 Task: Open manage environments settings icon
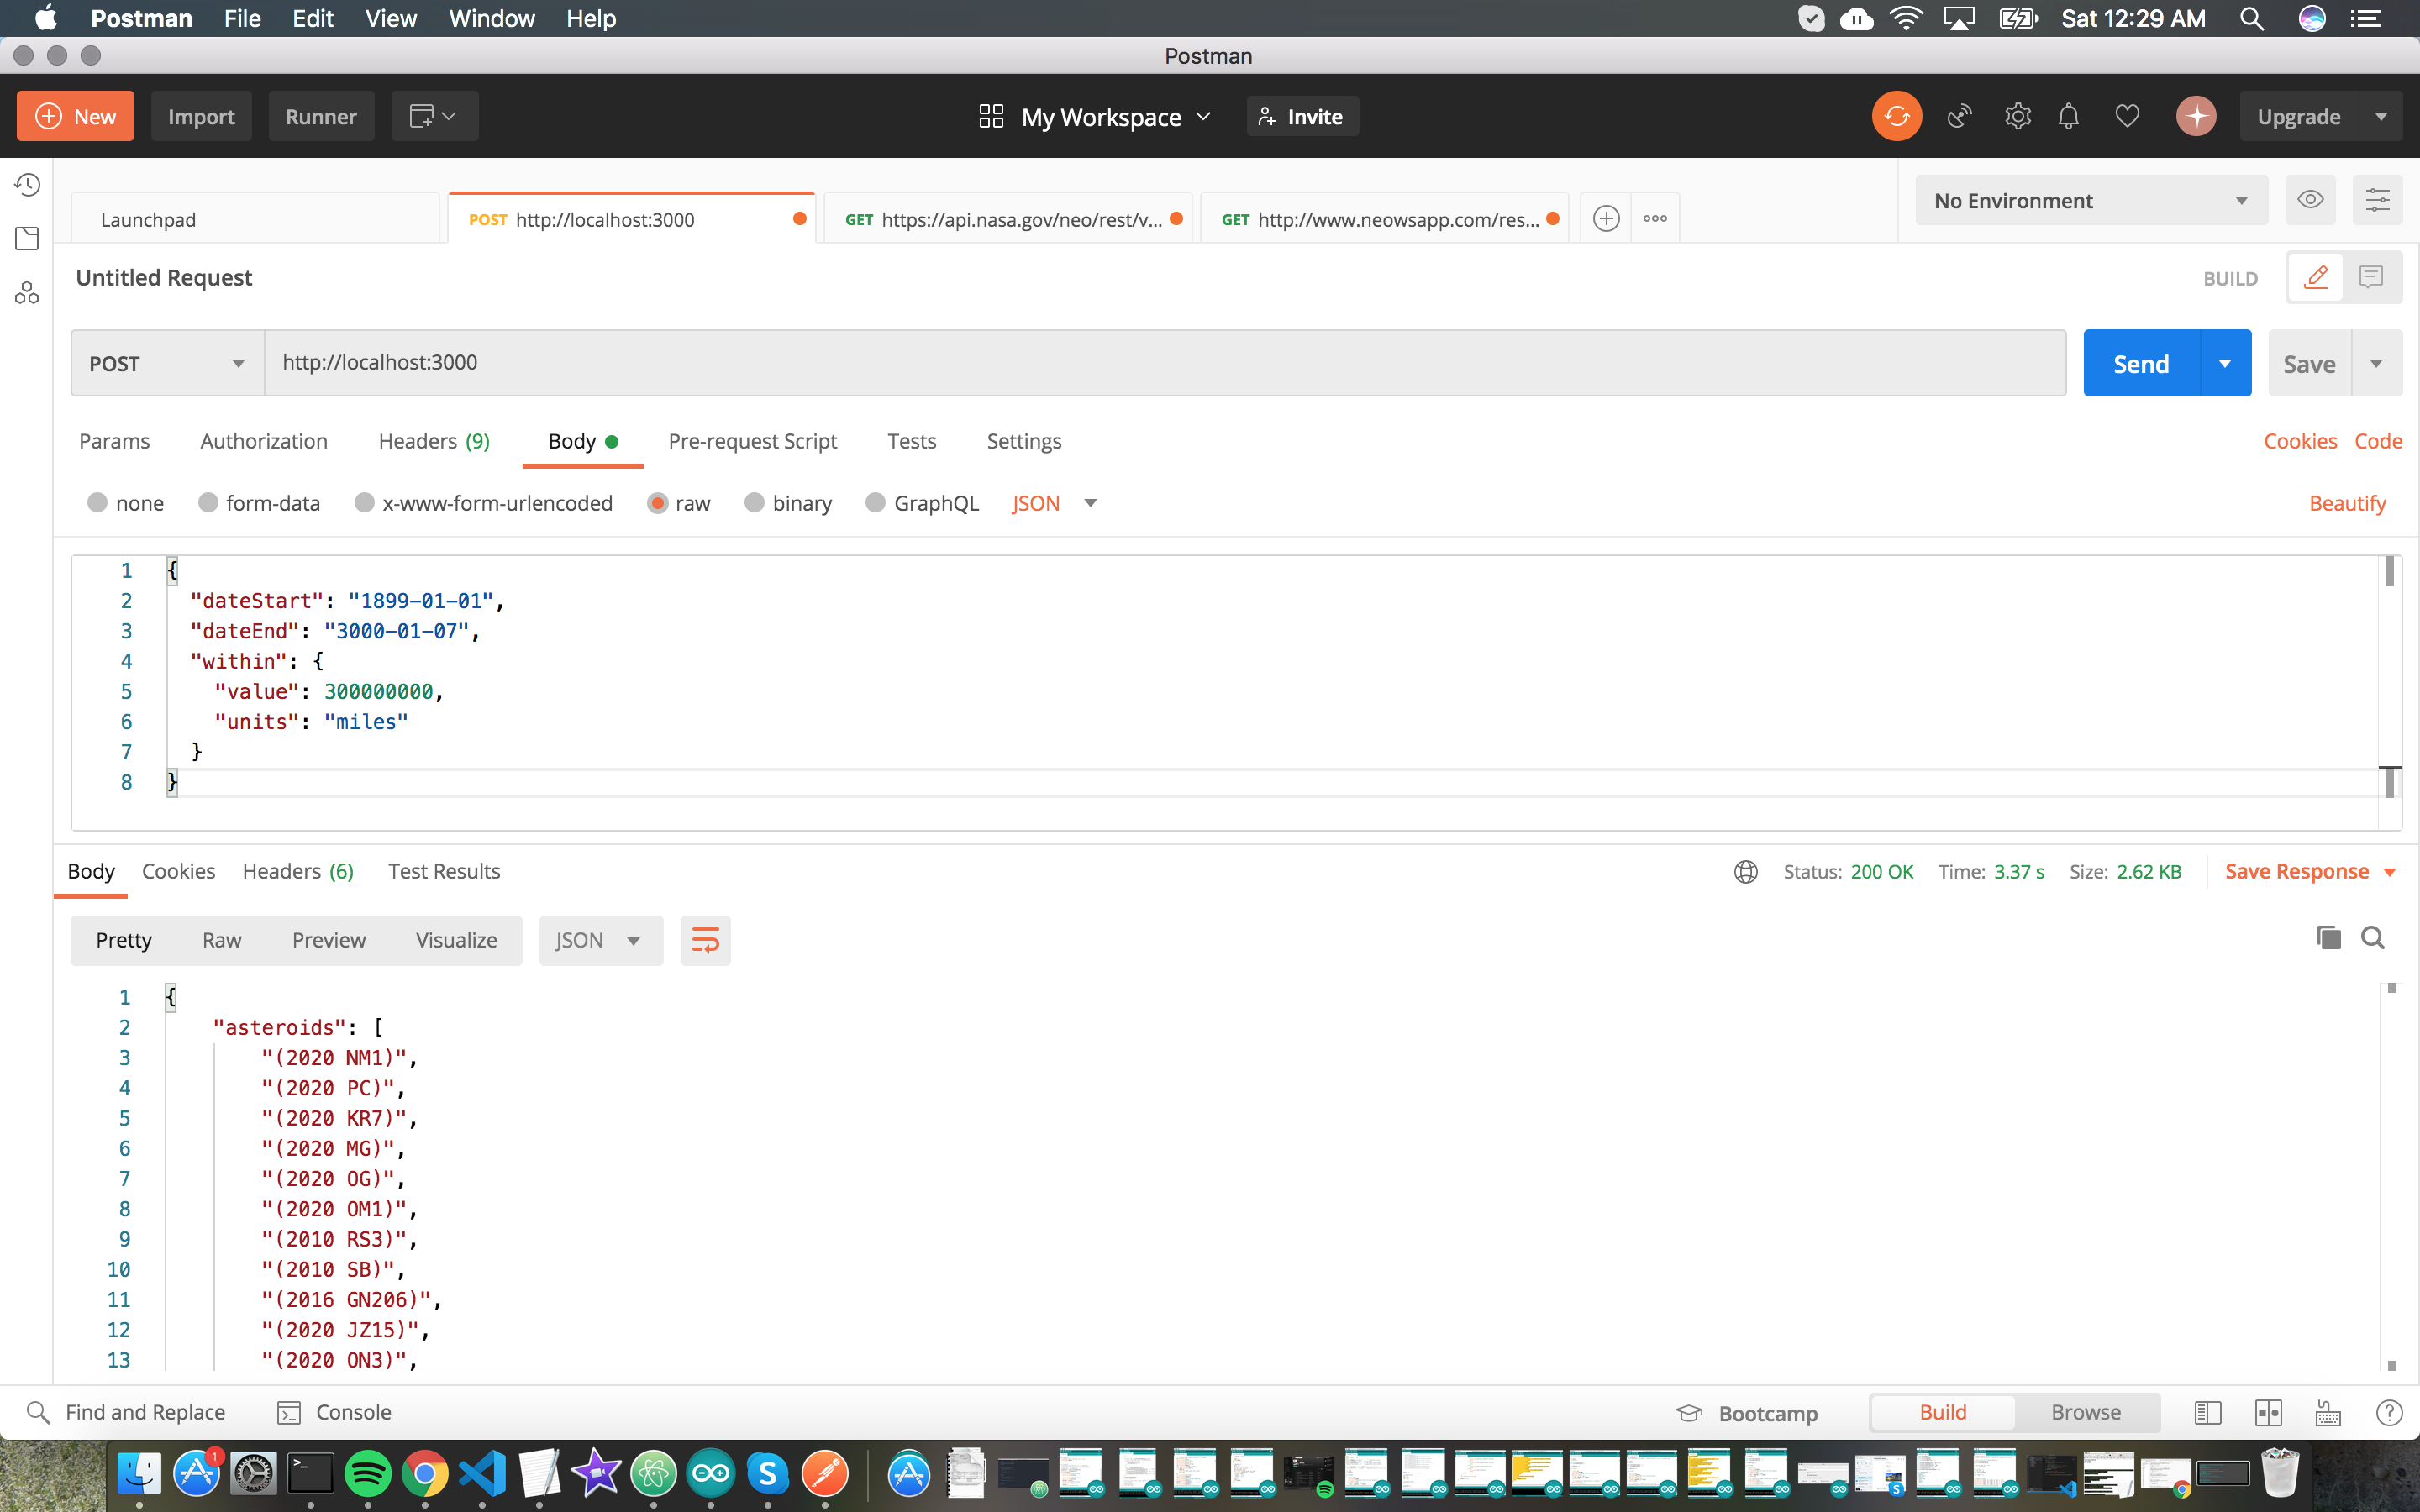tap(2377, 200)
